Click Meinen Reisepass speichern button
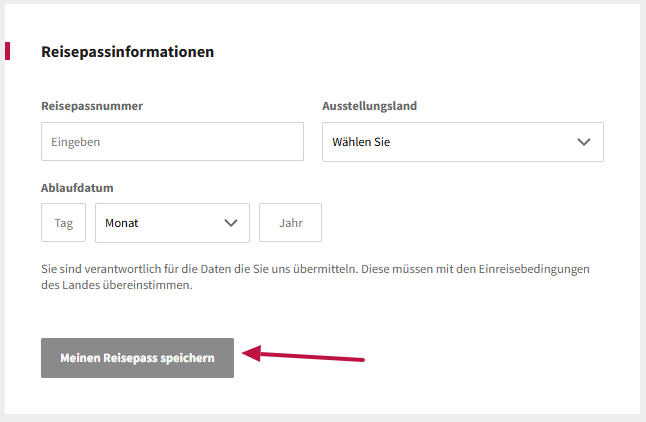The image size is (646, 422). pyautogui.click(x=137, y=358)
